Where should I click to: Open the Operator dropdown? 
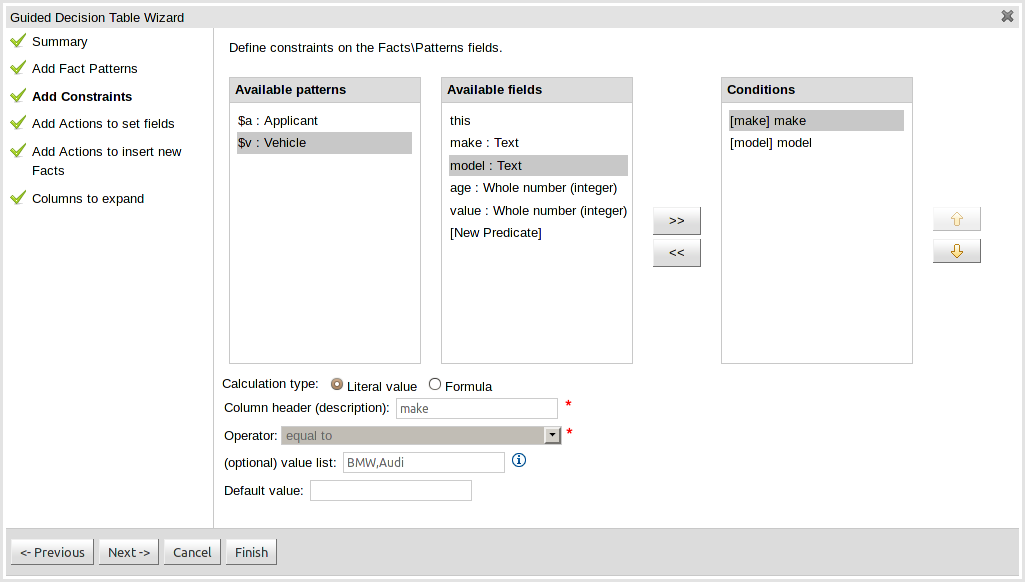pos(551,435)
